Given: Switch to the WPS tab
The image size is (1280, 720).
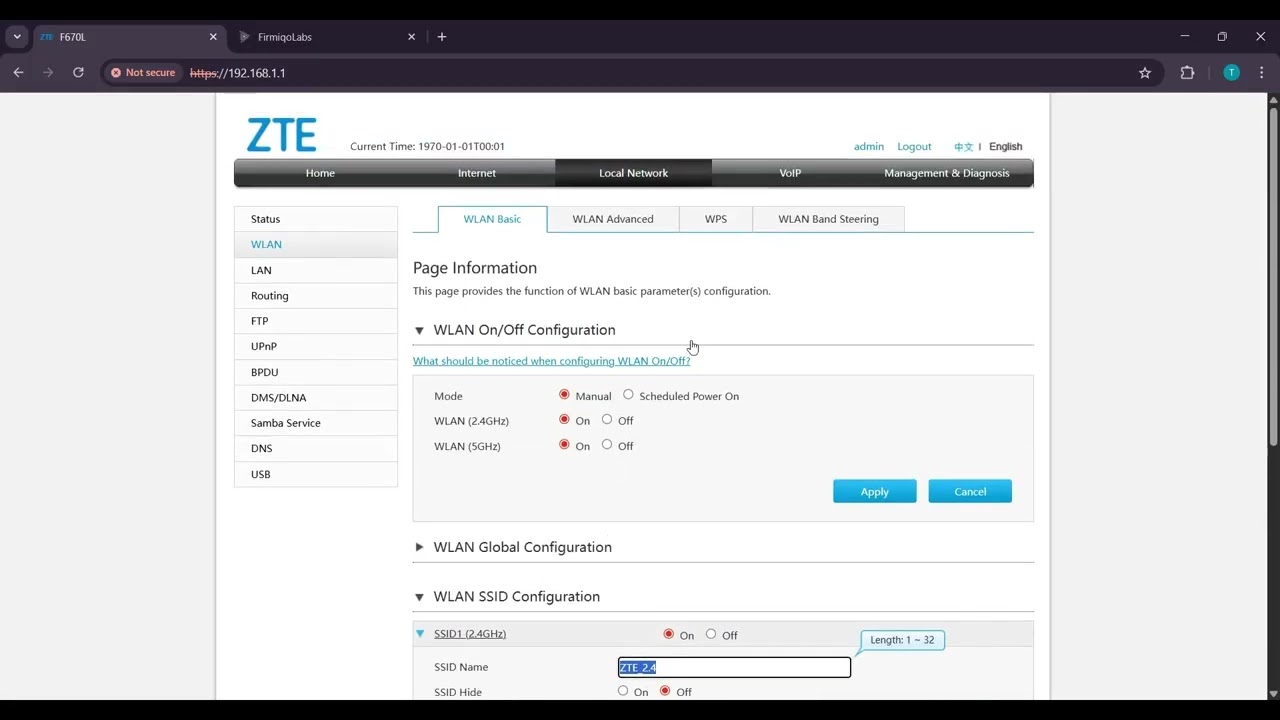Looking at the screenshot, I should (716, 219).
